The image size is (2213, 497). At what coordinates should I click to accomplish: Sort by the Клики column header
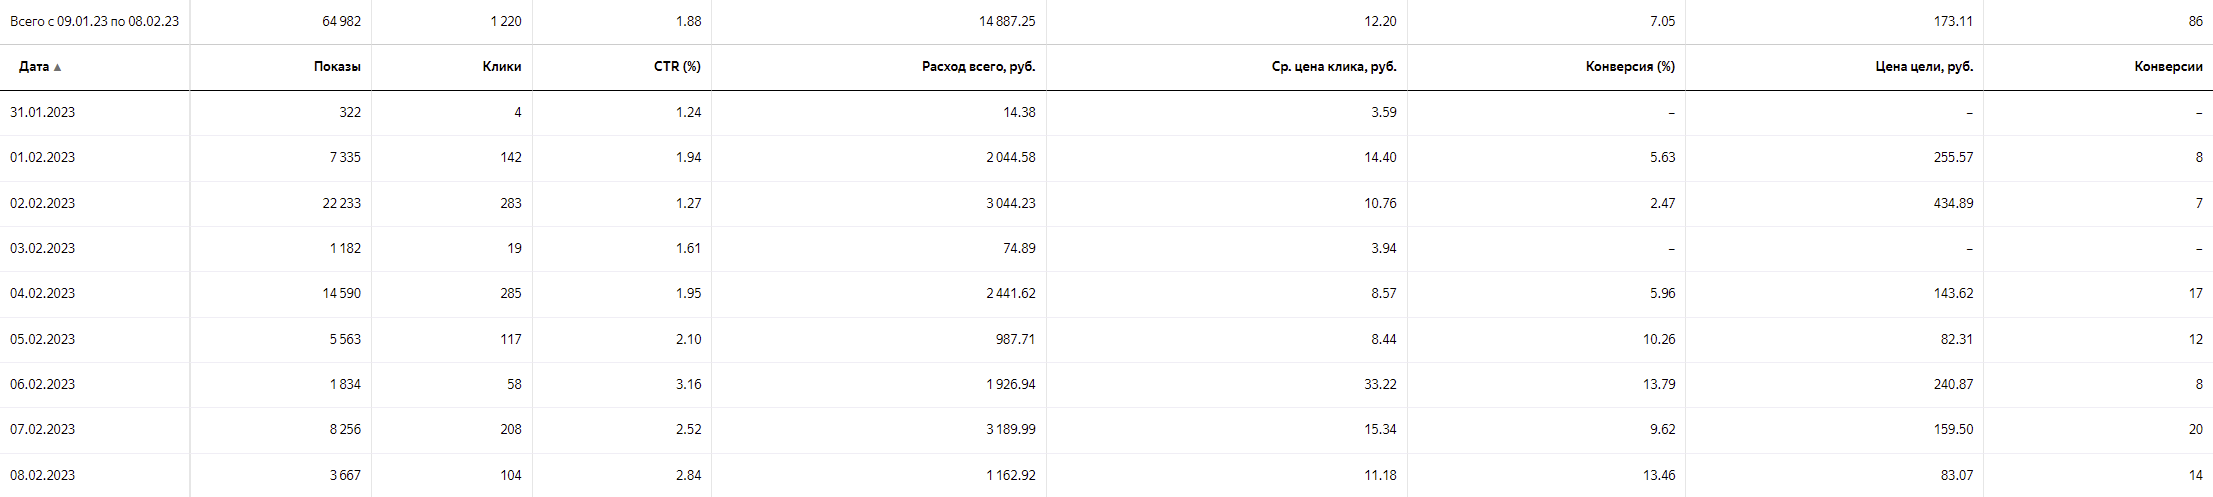coord(501,67)
